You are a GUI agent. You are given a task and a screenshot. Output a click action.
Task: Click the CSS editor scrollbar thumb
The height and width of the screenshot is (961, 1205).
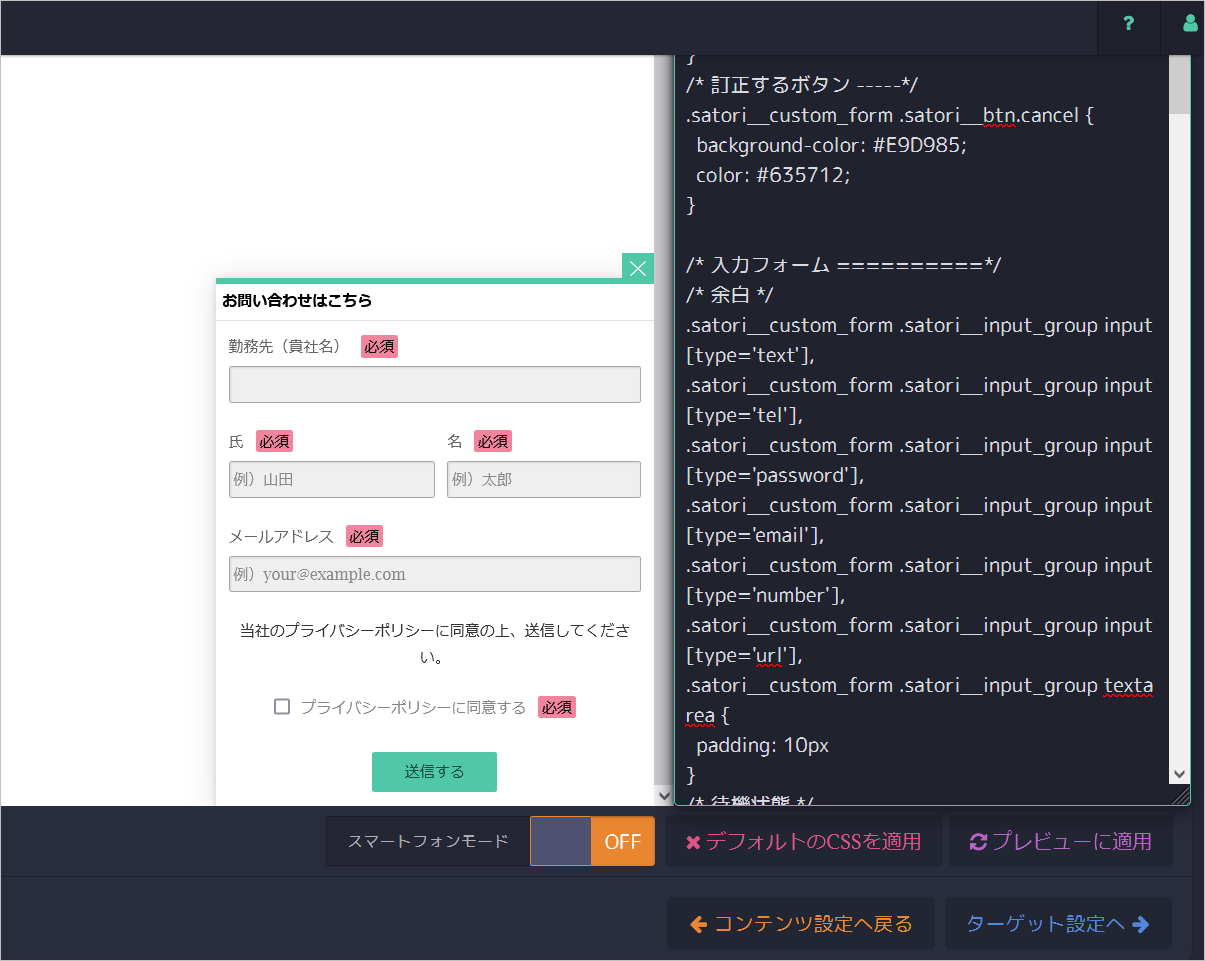1179,86
